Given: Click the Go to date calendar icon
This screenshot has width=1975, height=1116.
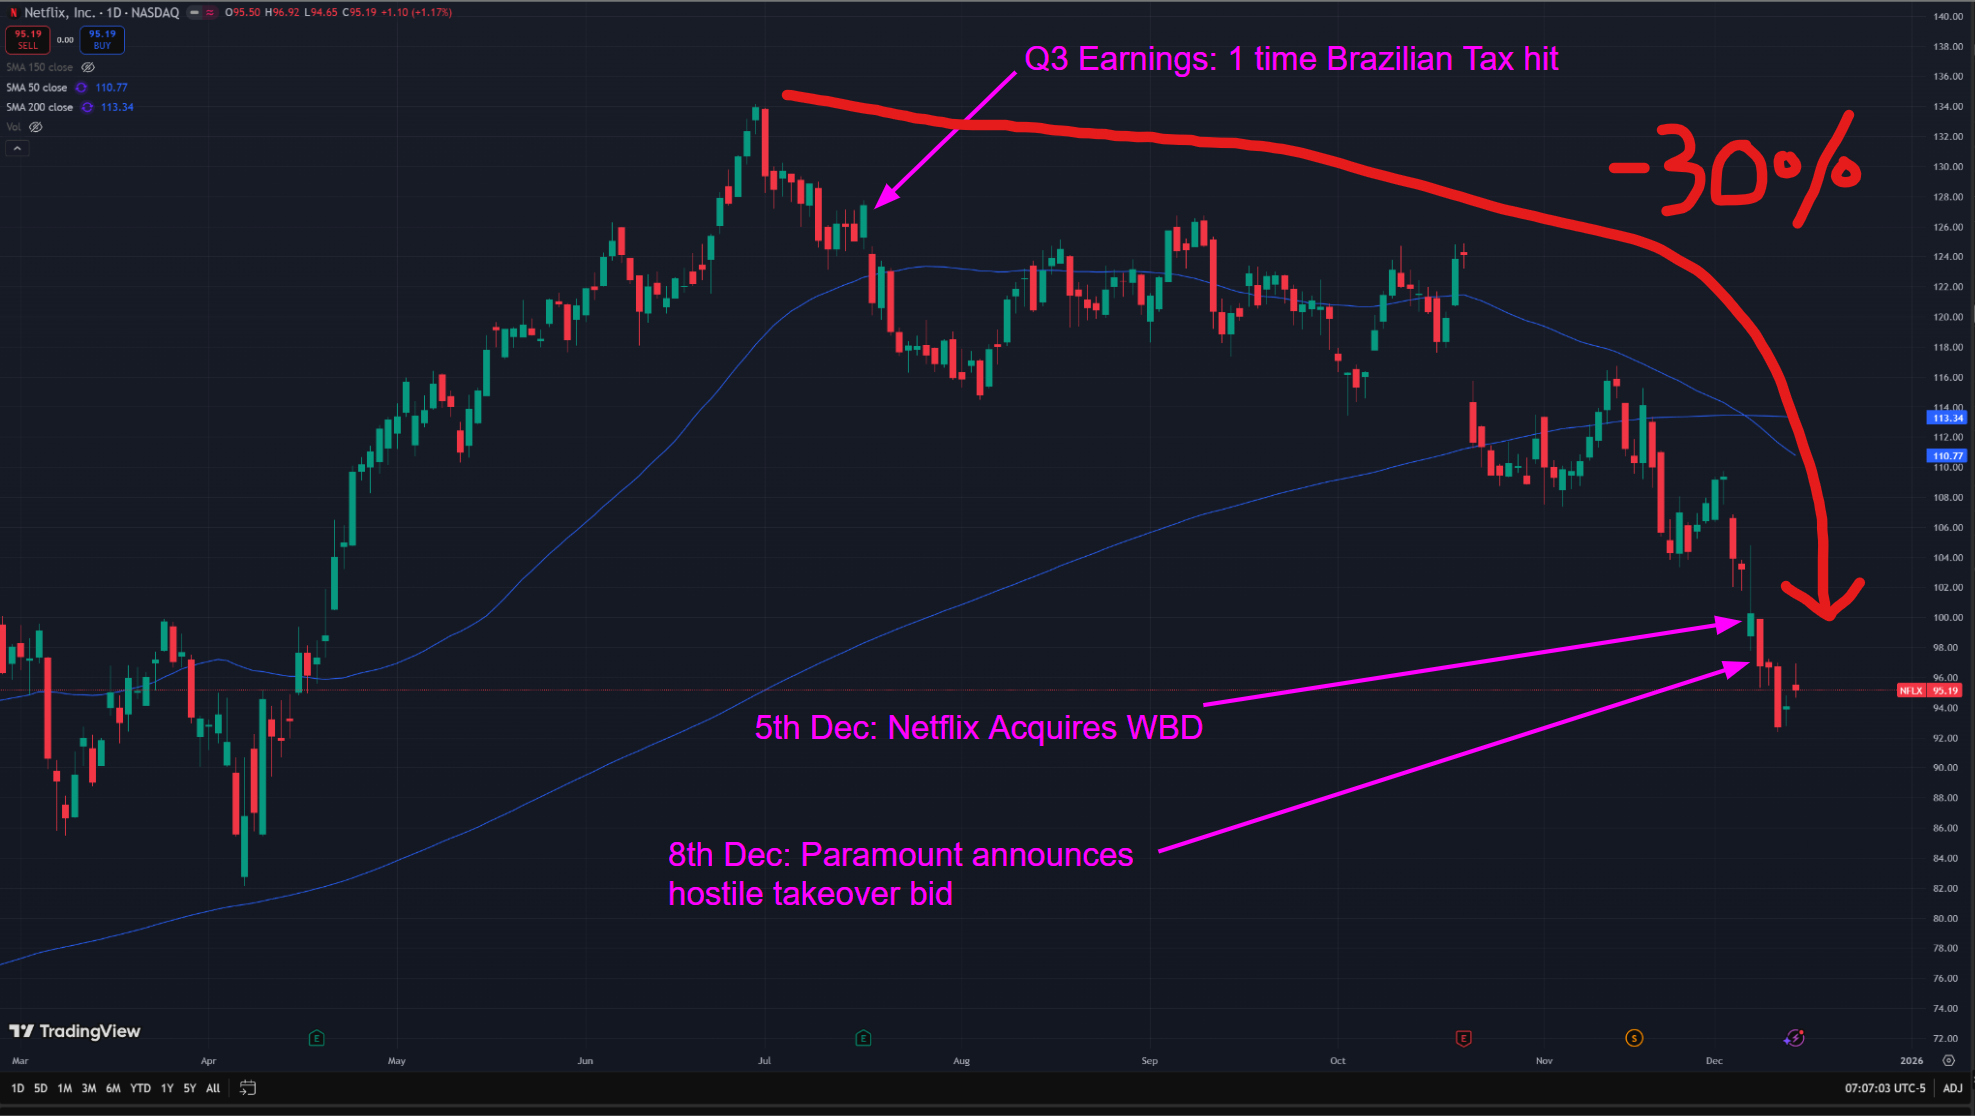Looking at the screenshot, I should [x=248, y=1088].
